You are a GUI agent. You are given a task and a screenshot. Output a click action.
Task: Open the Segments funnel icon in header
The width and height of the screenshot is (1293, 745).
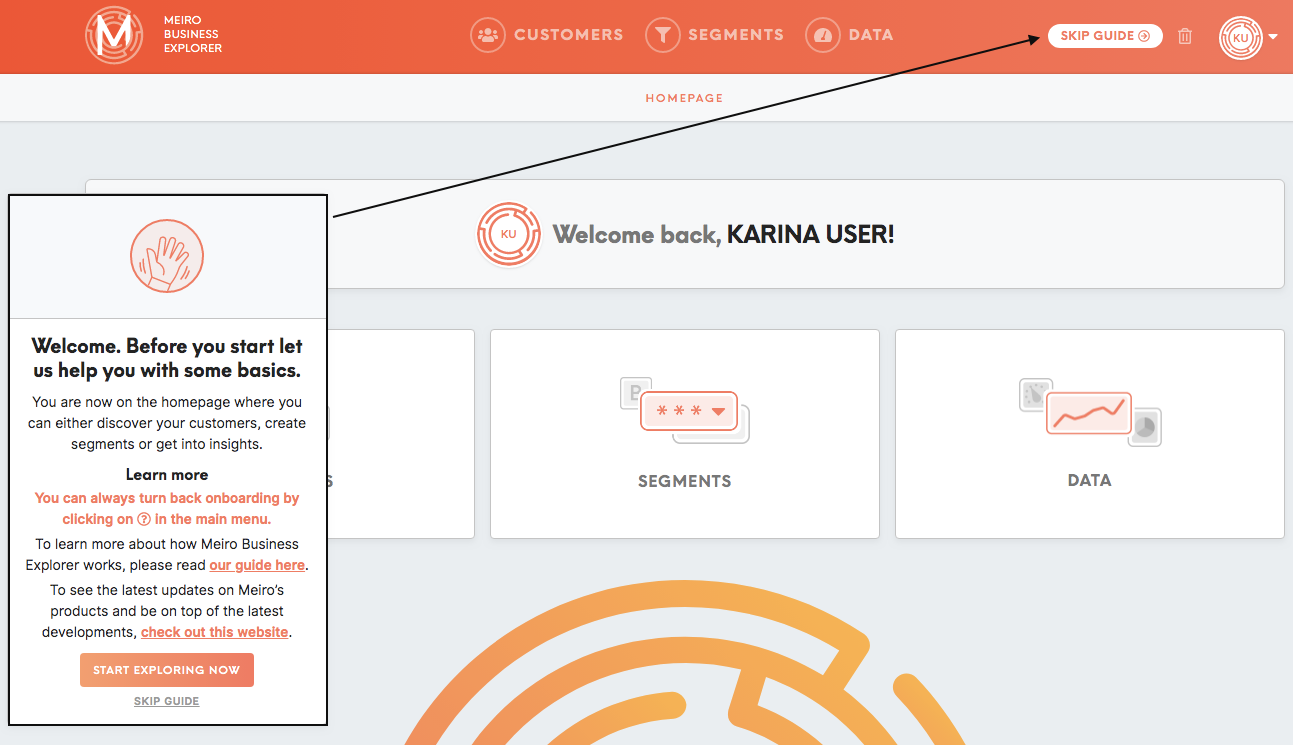662,35
